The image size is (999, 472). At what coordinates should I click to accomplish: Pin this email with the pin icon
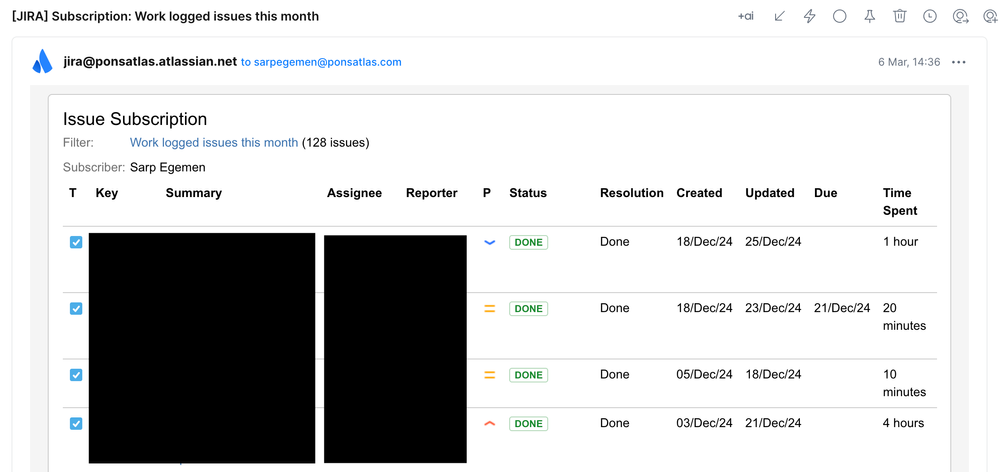[x=870, y=17]
